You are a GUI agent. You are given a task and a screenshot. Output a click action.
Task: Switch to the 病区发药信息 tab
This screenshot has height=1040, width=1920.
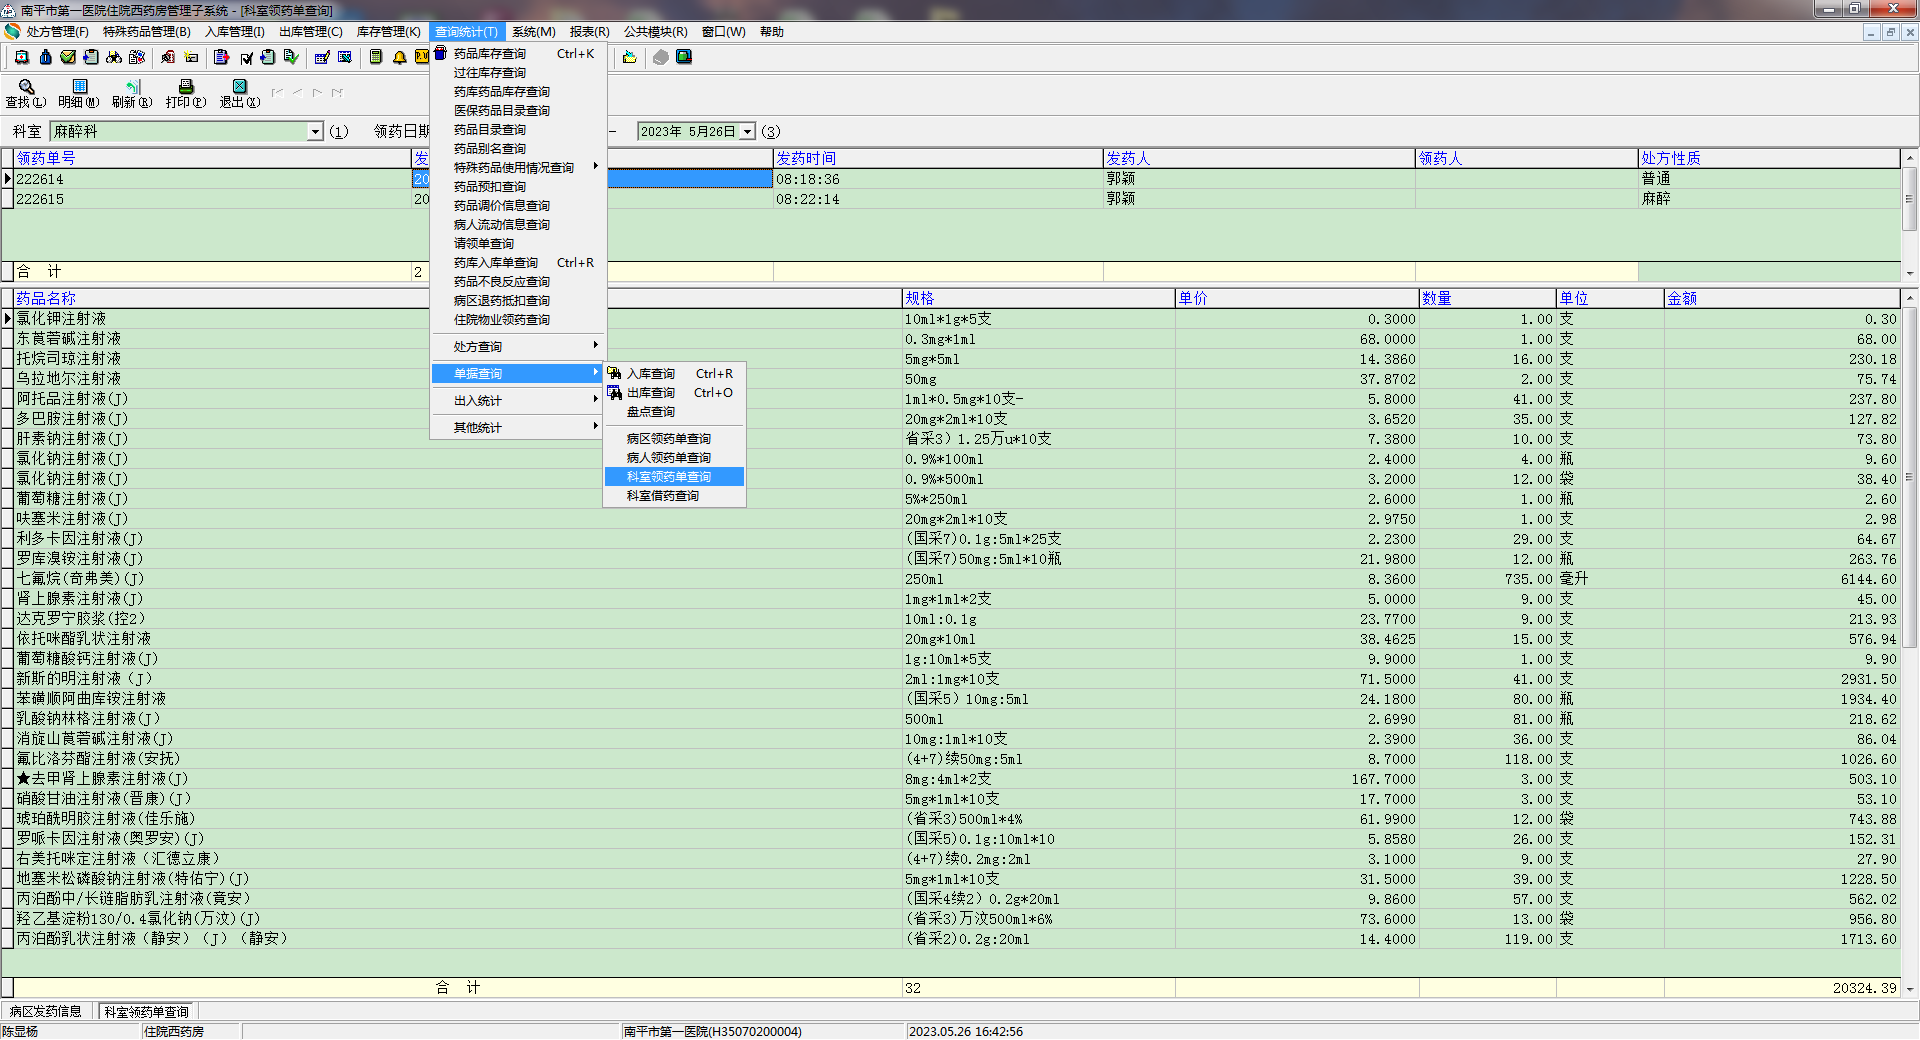point(46,1012)
